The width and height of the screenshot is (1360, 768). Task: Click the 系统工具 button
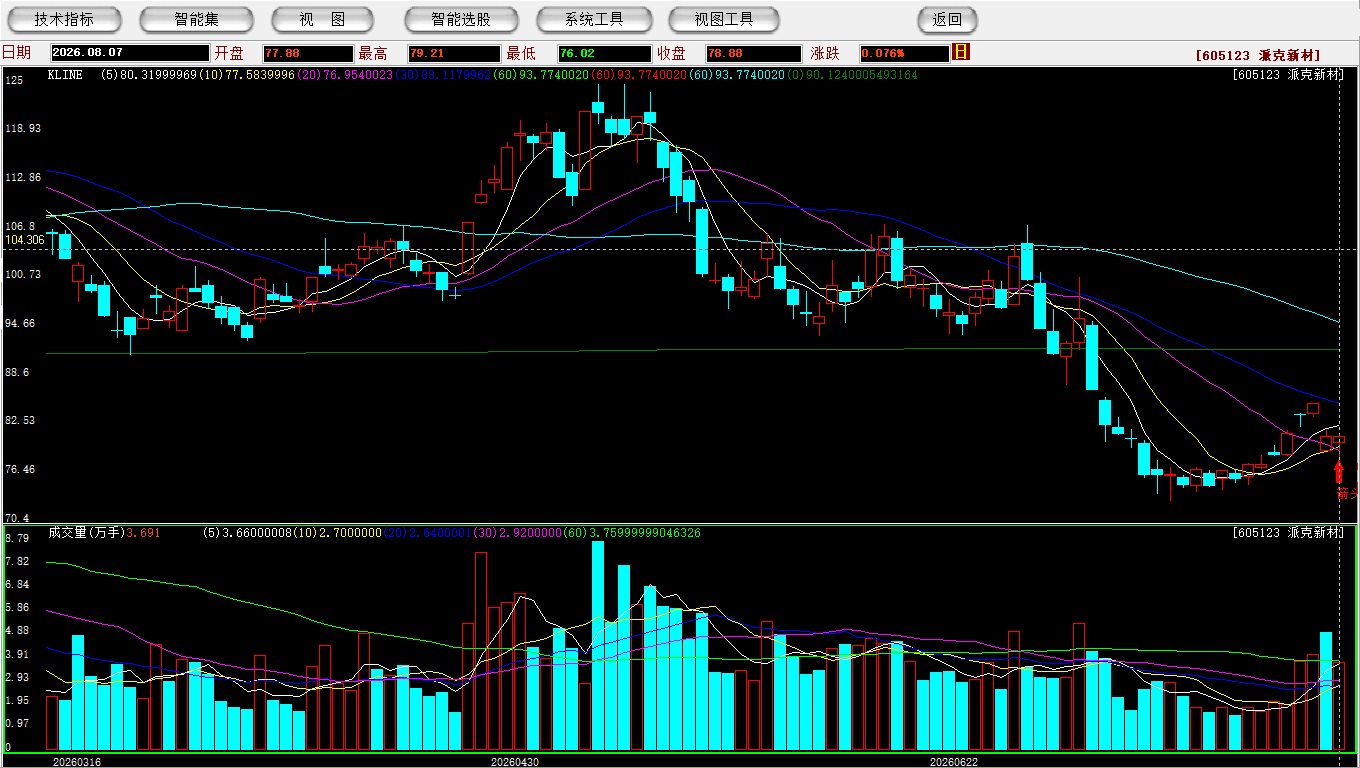pyautogui.click(x=594, y=19)
